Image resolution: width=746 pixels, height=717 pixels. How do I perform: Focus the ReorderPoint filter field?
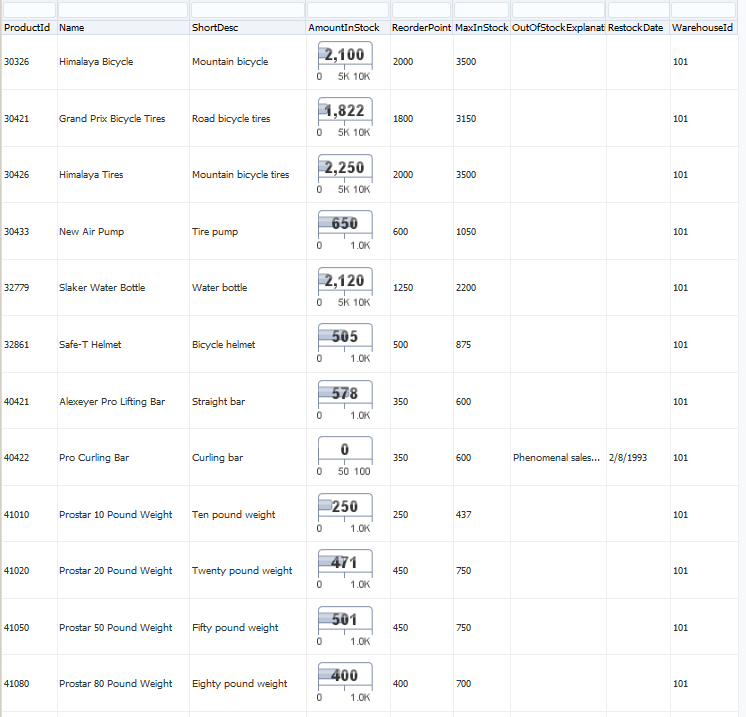point(422,10)
